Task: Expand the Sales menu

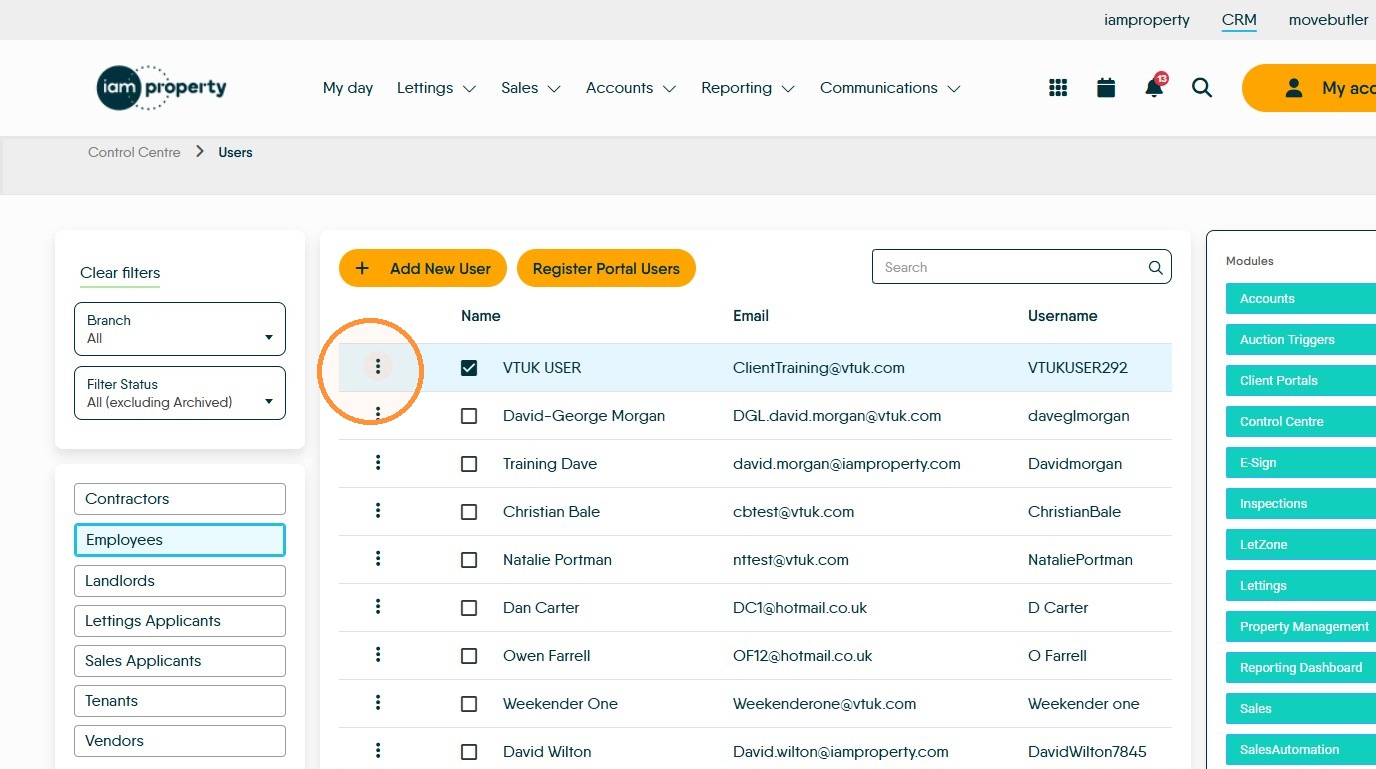Action: pyautogui.click(x=531, y=88)
